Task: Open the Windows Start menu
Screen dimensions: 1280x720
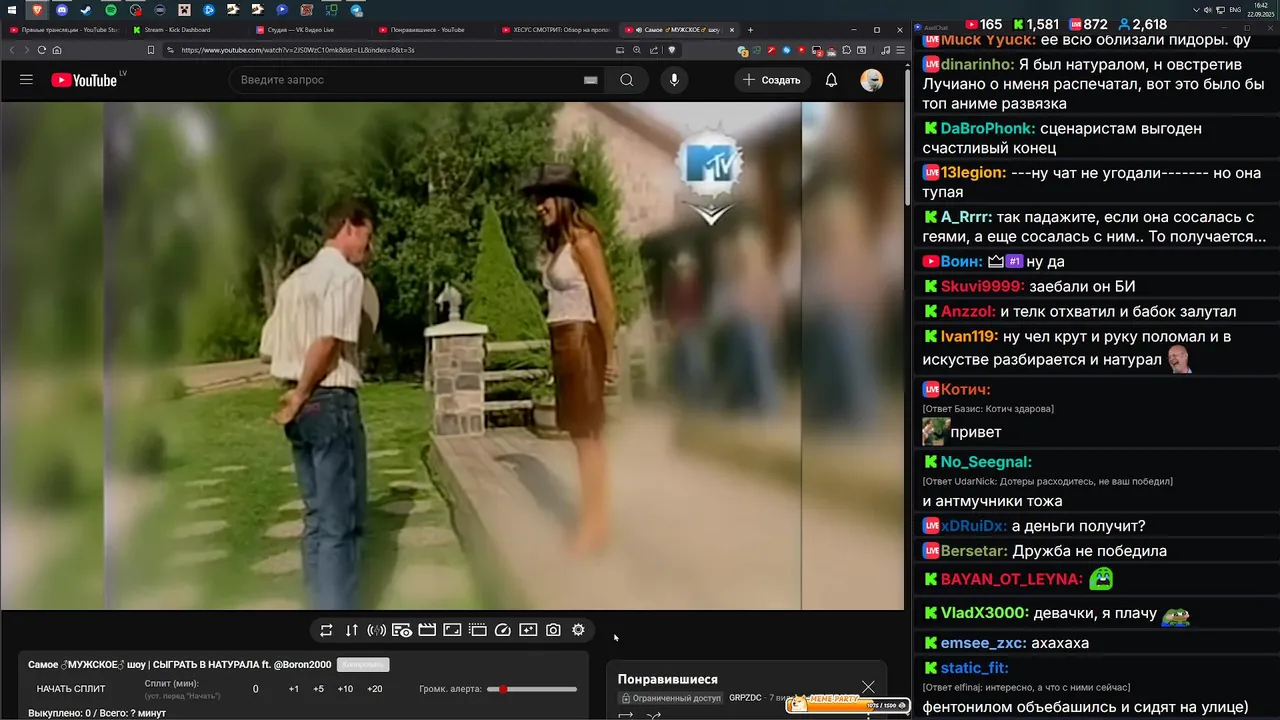Action: pyautogui.click(x=10, y=10)
